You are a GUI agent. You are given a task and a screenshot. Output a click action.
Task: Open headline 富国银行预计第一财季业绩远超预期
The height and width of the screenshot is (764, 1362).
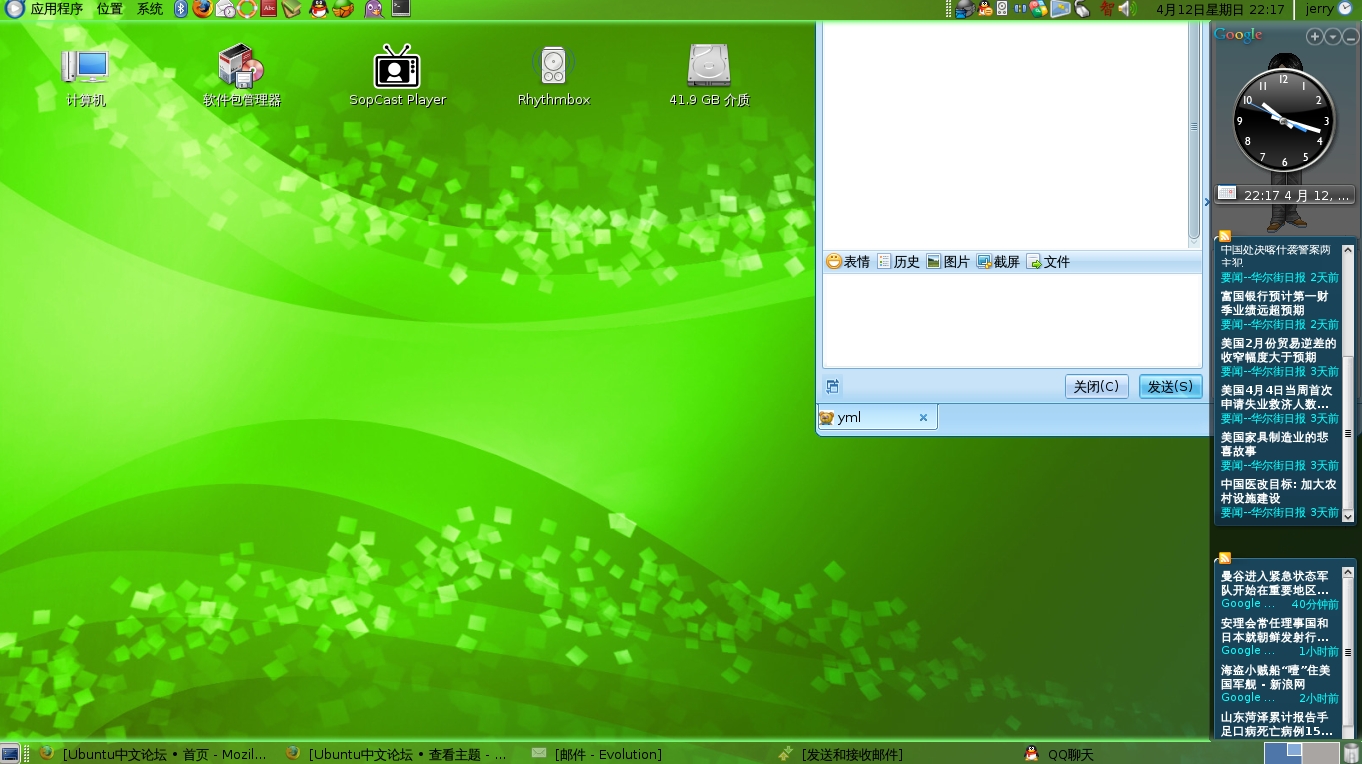point(1274,303)
